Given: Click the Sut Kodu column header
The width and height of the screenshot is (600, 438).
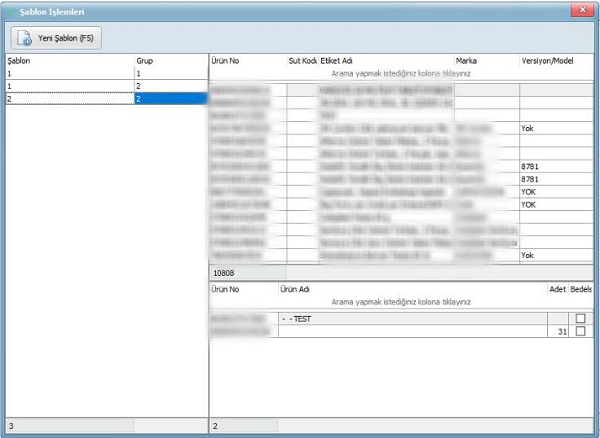Looking at the screenshot, I should click(302, 61).
